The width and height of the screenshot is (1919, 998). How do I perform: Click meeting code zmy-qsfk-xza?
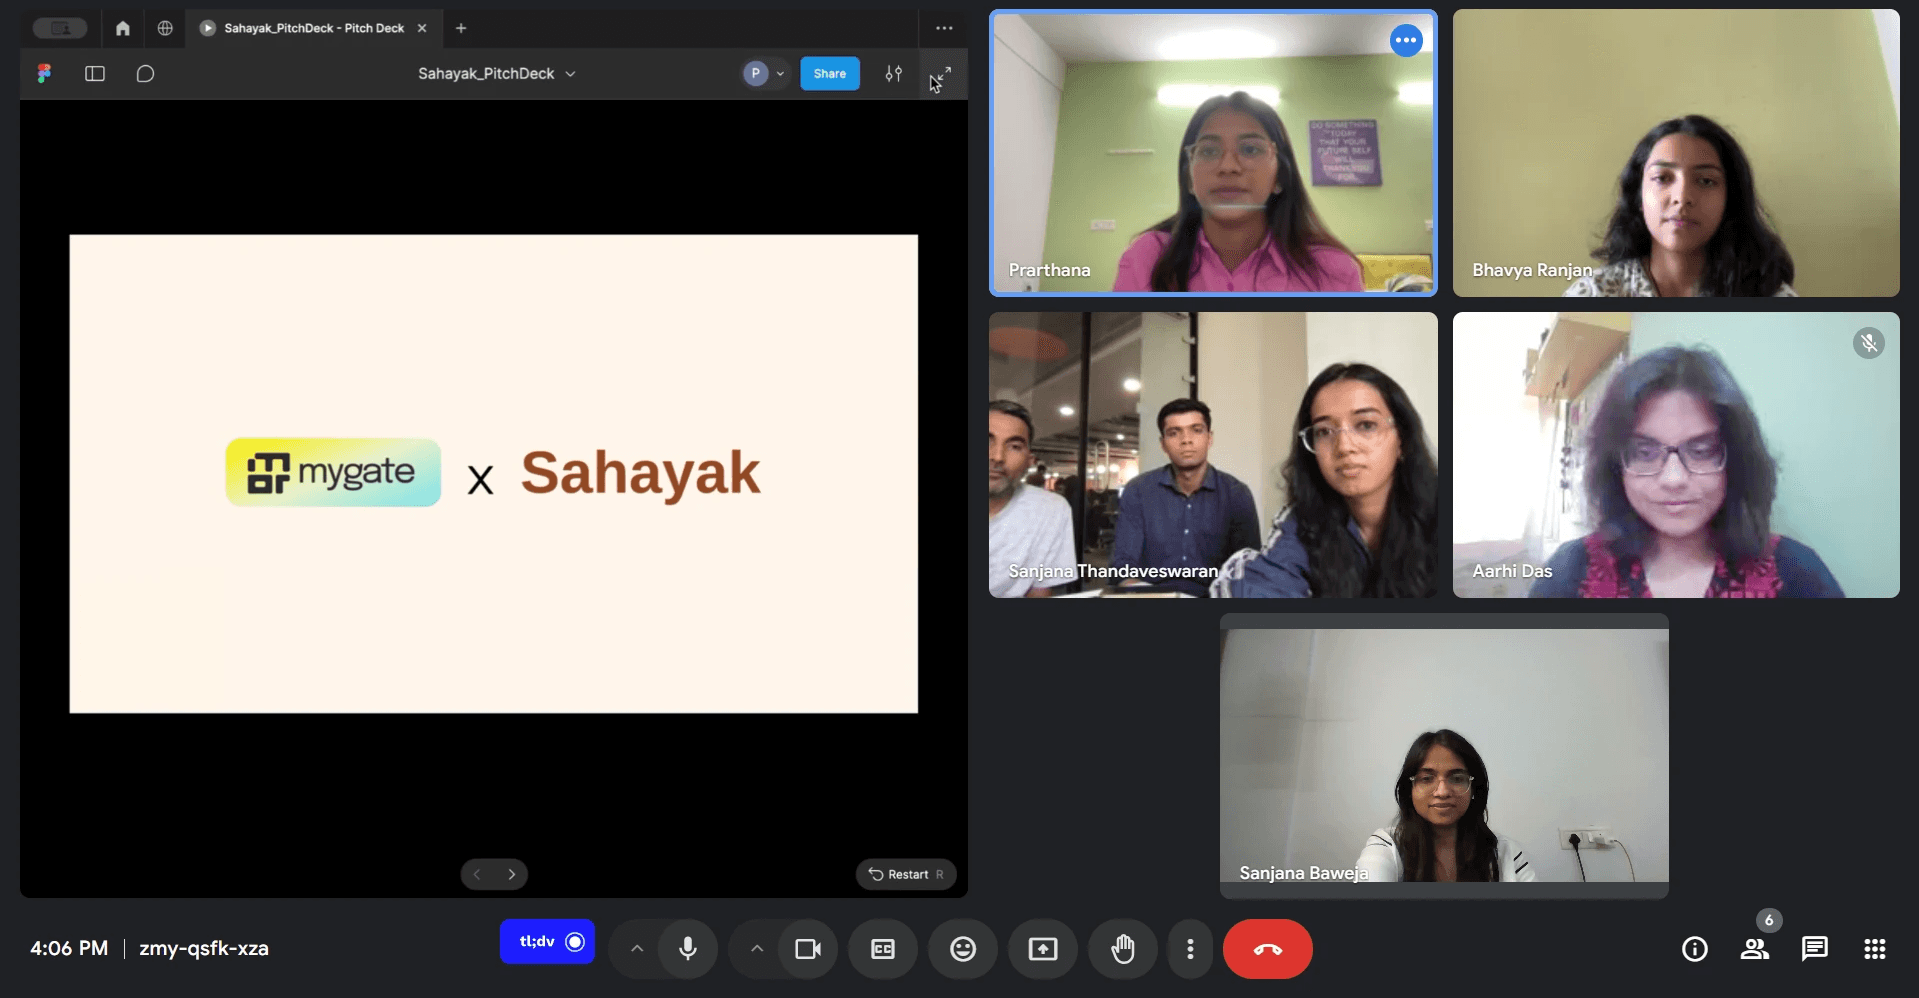click(x=204, y=948)
